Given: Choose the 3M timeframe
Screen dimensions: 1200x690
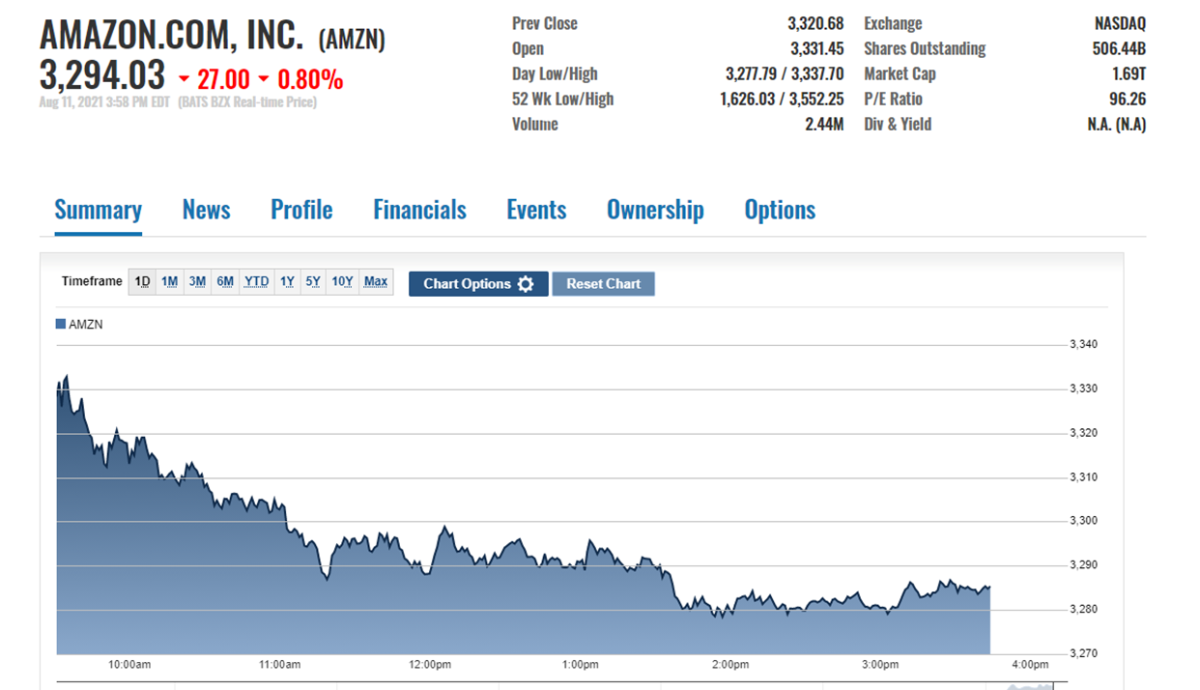Looking at the screenshot, I should 198,282.
